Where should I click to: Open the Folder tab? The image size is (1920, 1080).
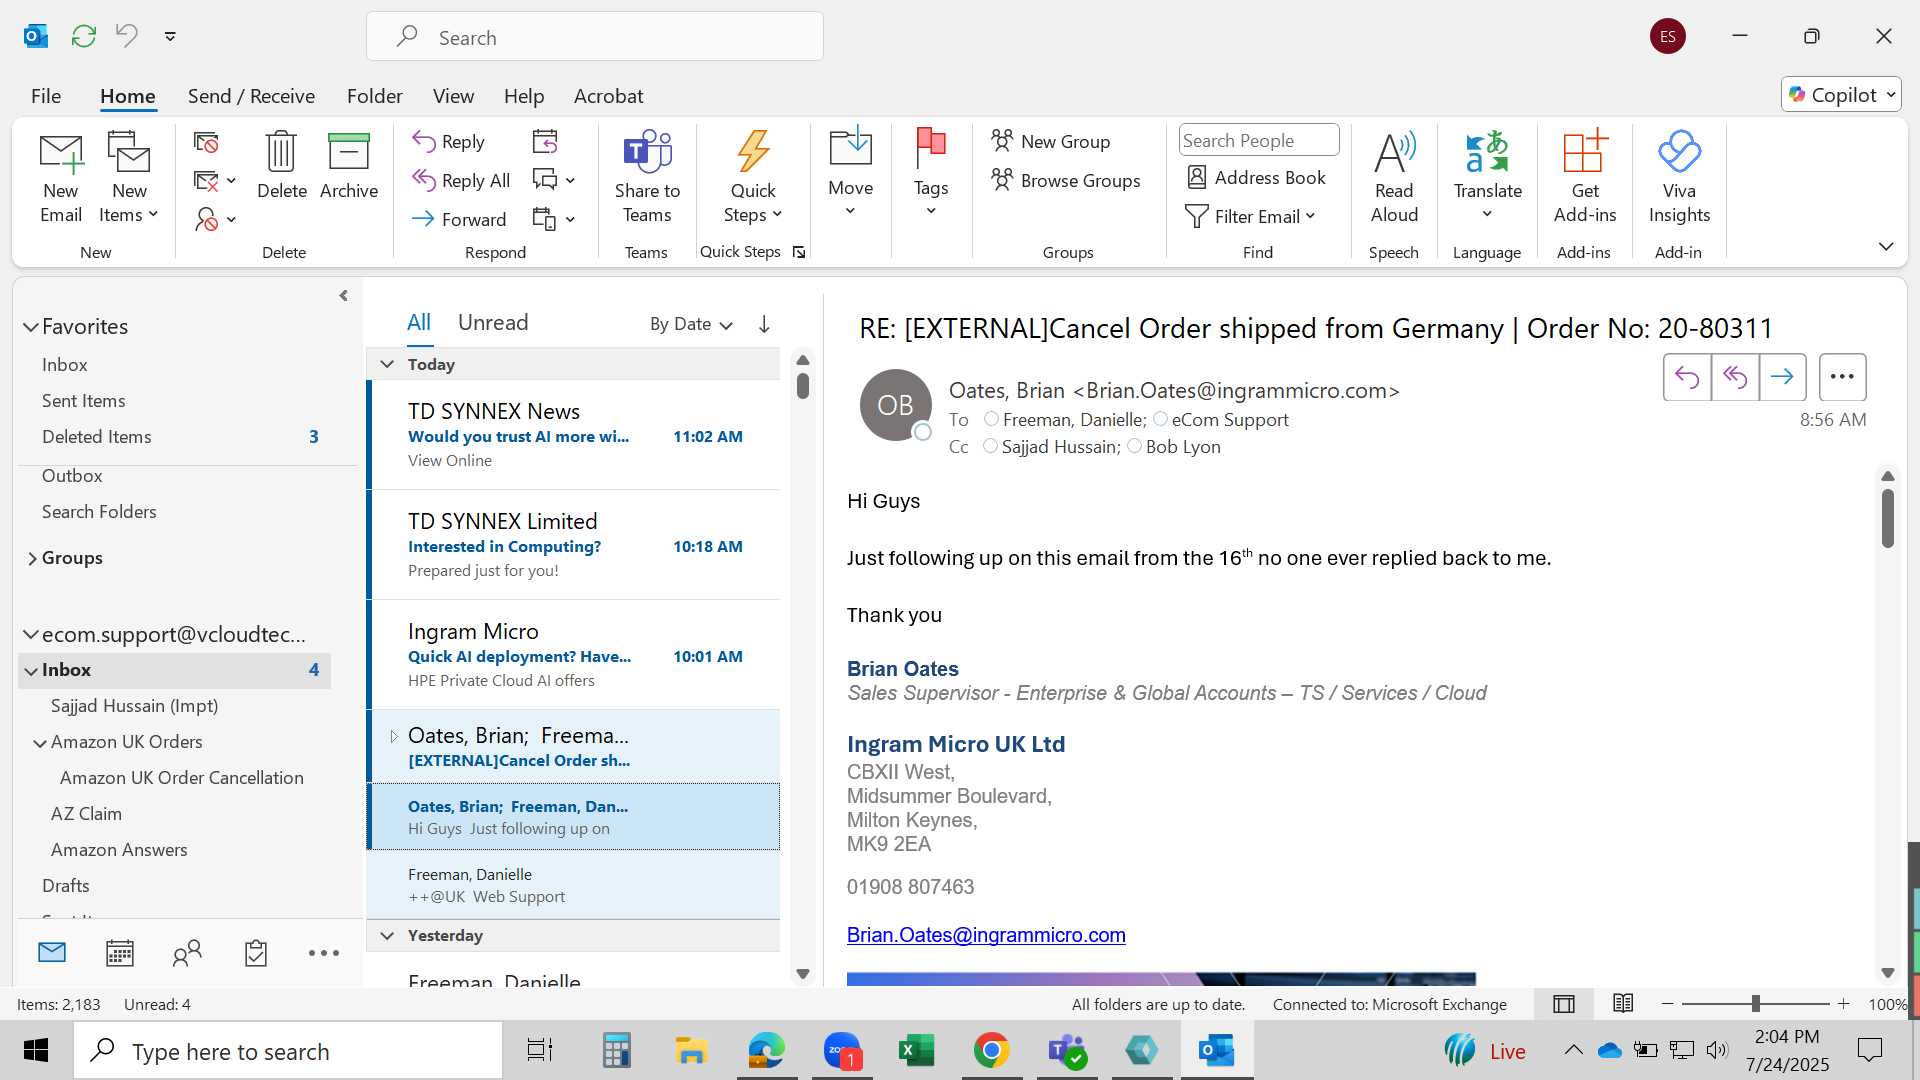(374, 96)
